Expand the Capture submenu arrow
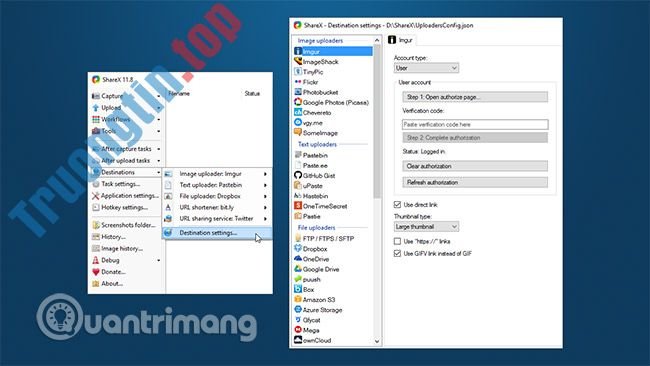 (159, 96)
